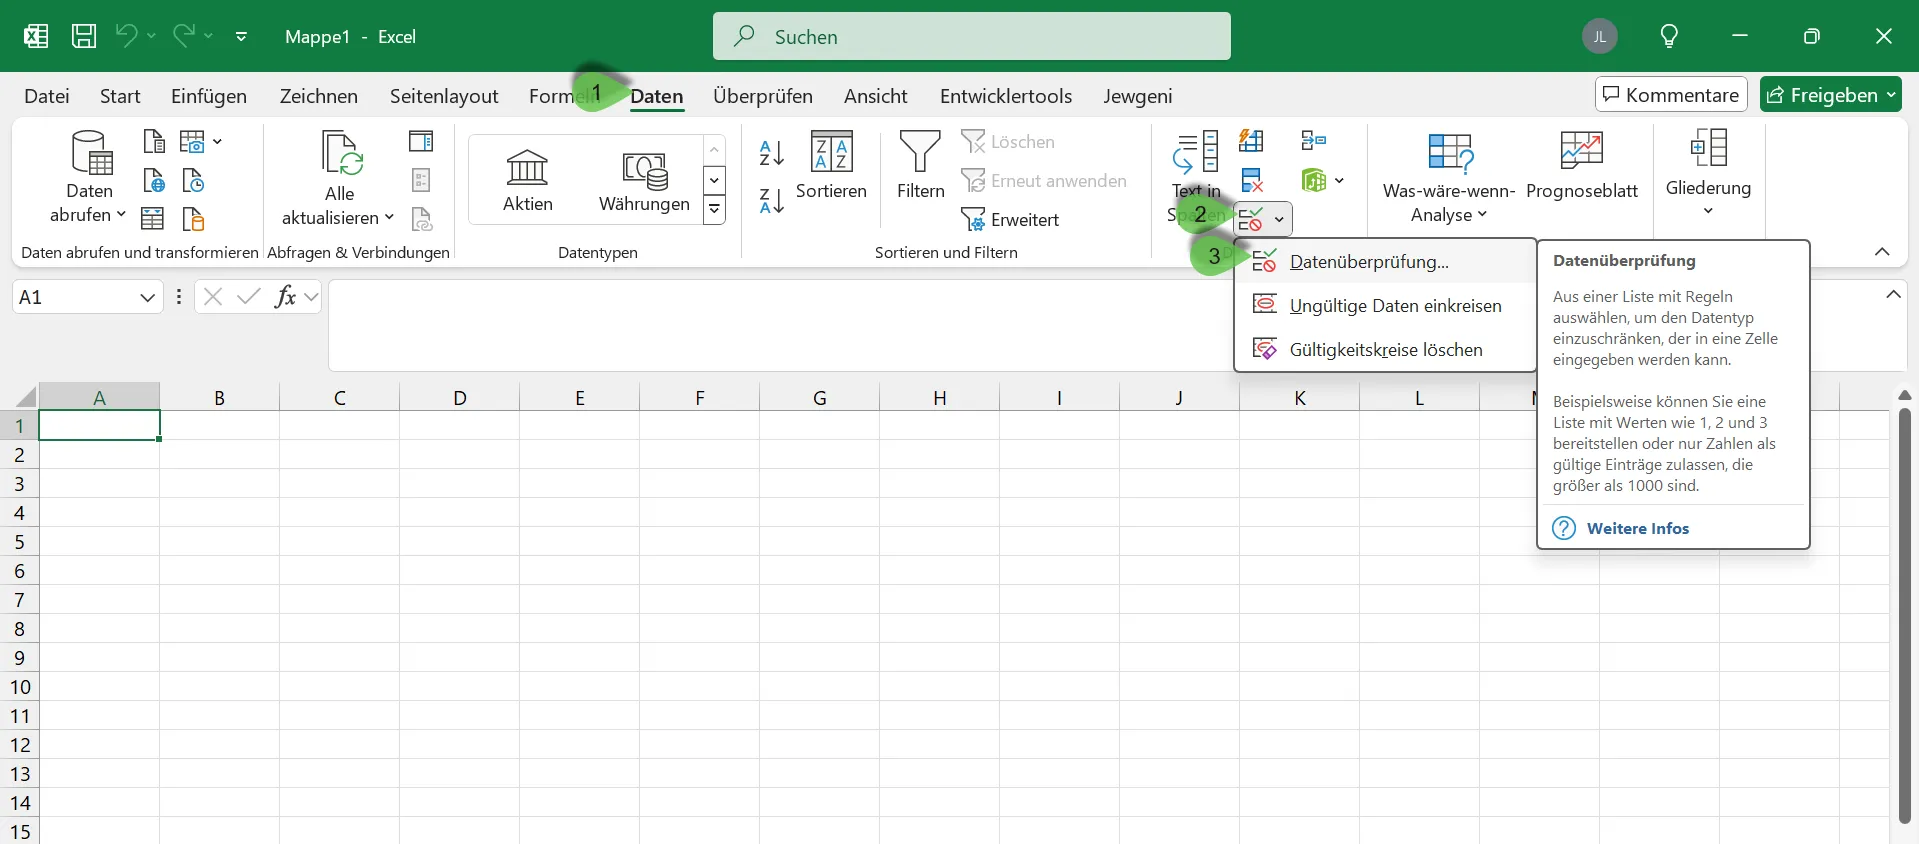Select the Aktien data type
The width and height of the screenshot is (1919, 844).
point(528,180)
